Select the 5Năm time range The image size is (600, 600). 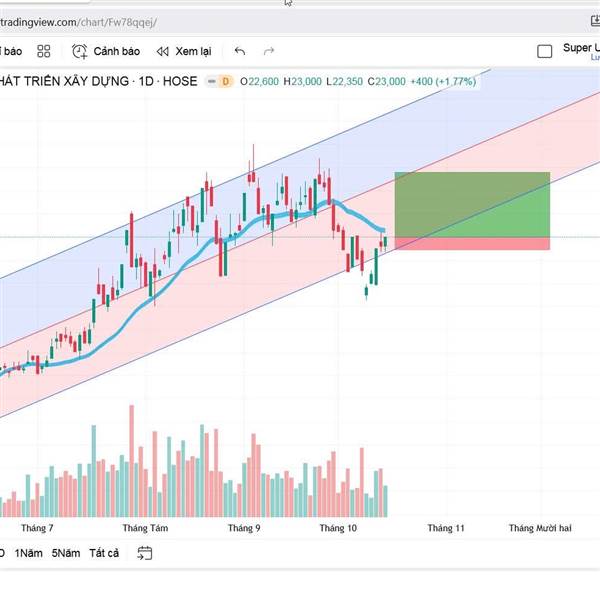tap(66, 553)
